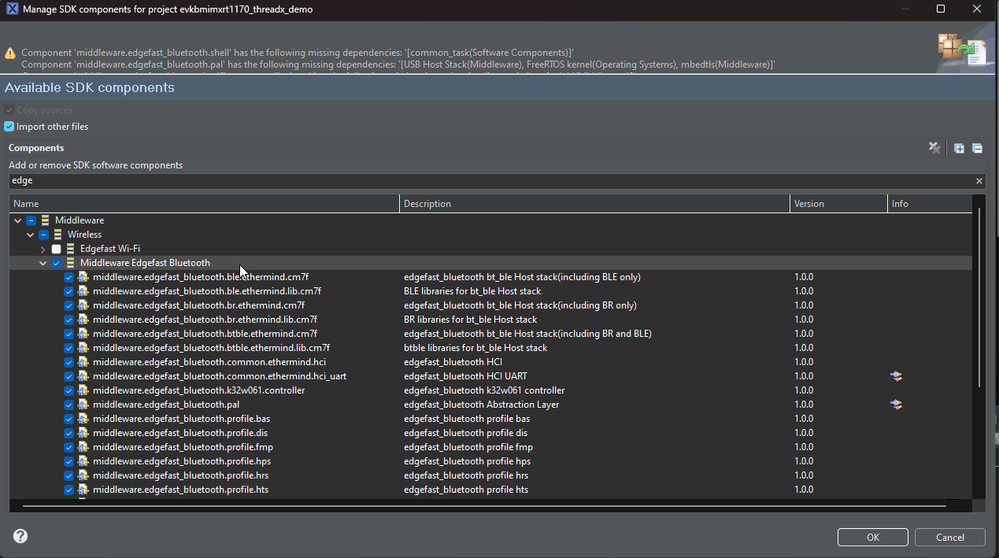Clear the 'edge' filter with the X
This screenshot has width=999, height=558.
pyautogui.click(x=979, y=181)
